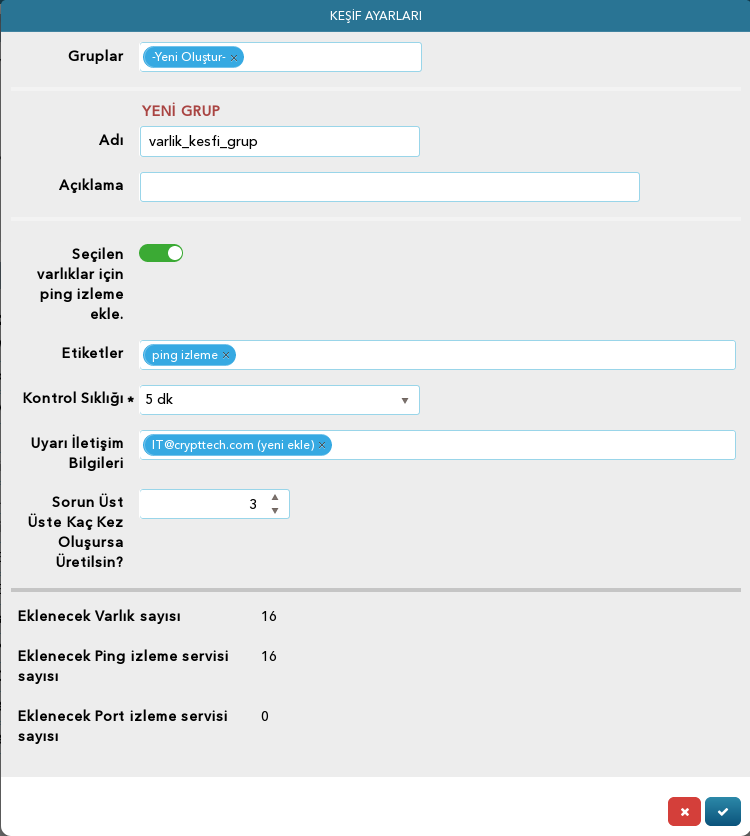Decrease the consecutive problem count with down arrow
The image size is (750, 836).
point(275,511)
